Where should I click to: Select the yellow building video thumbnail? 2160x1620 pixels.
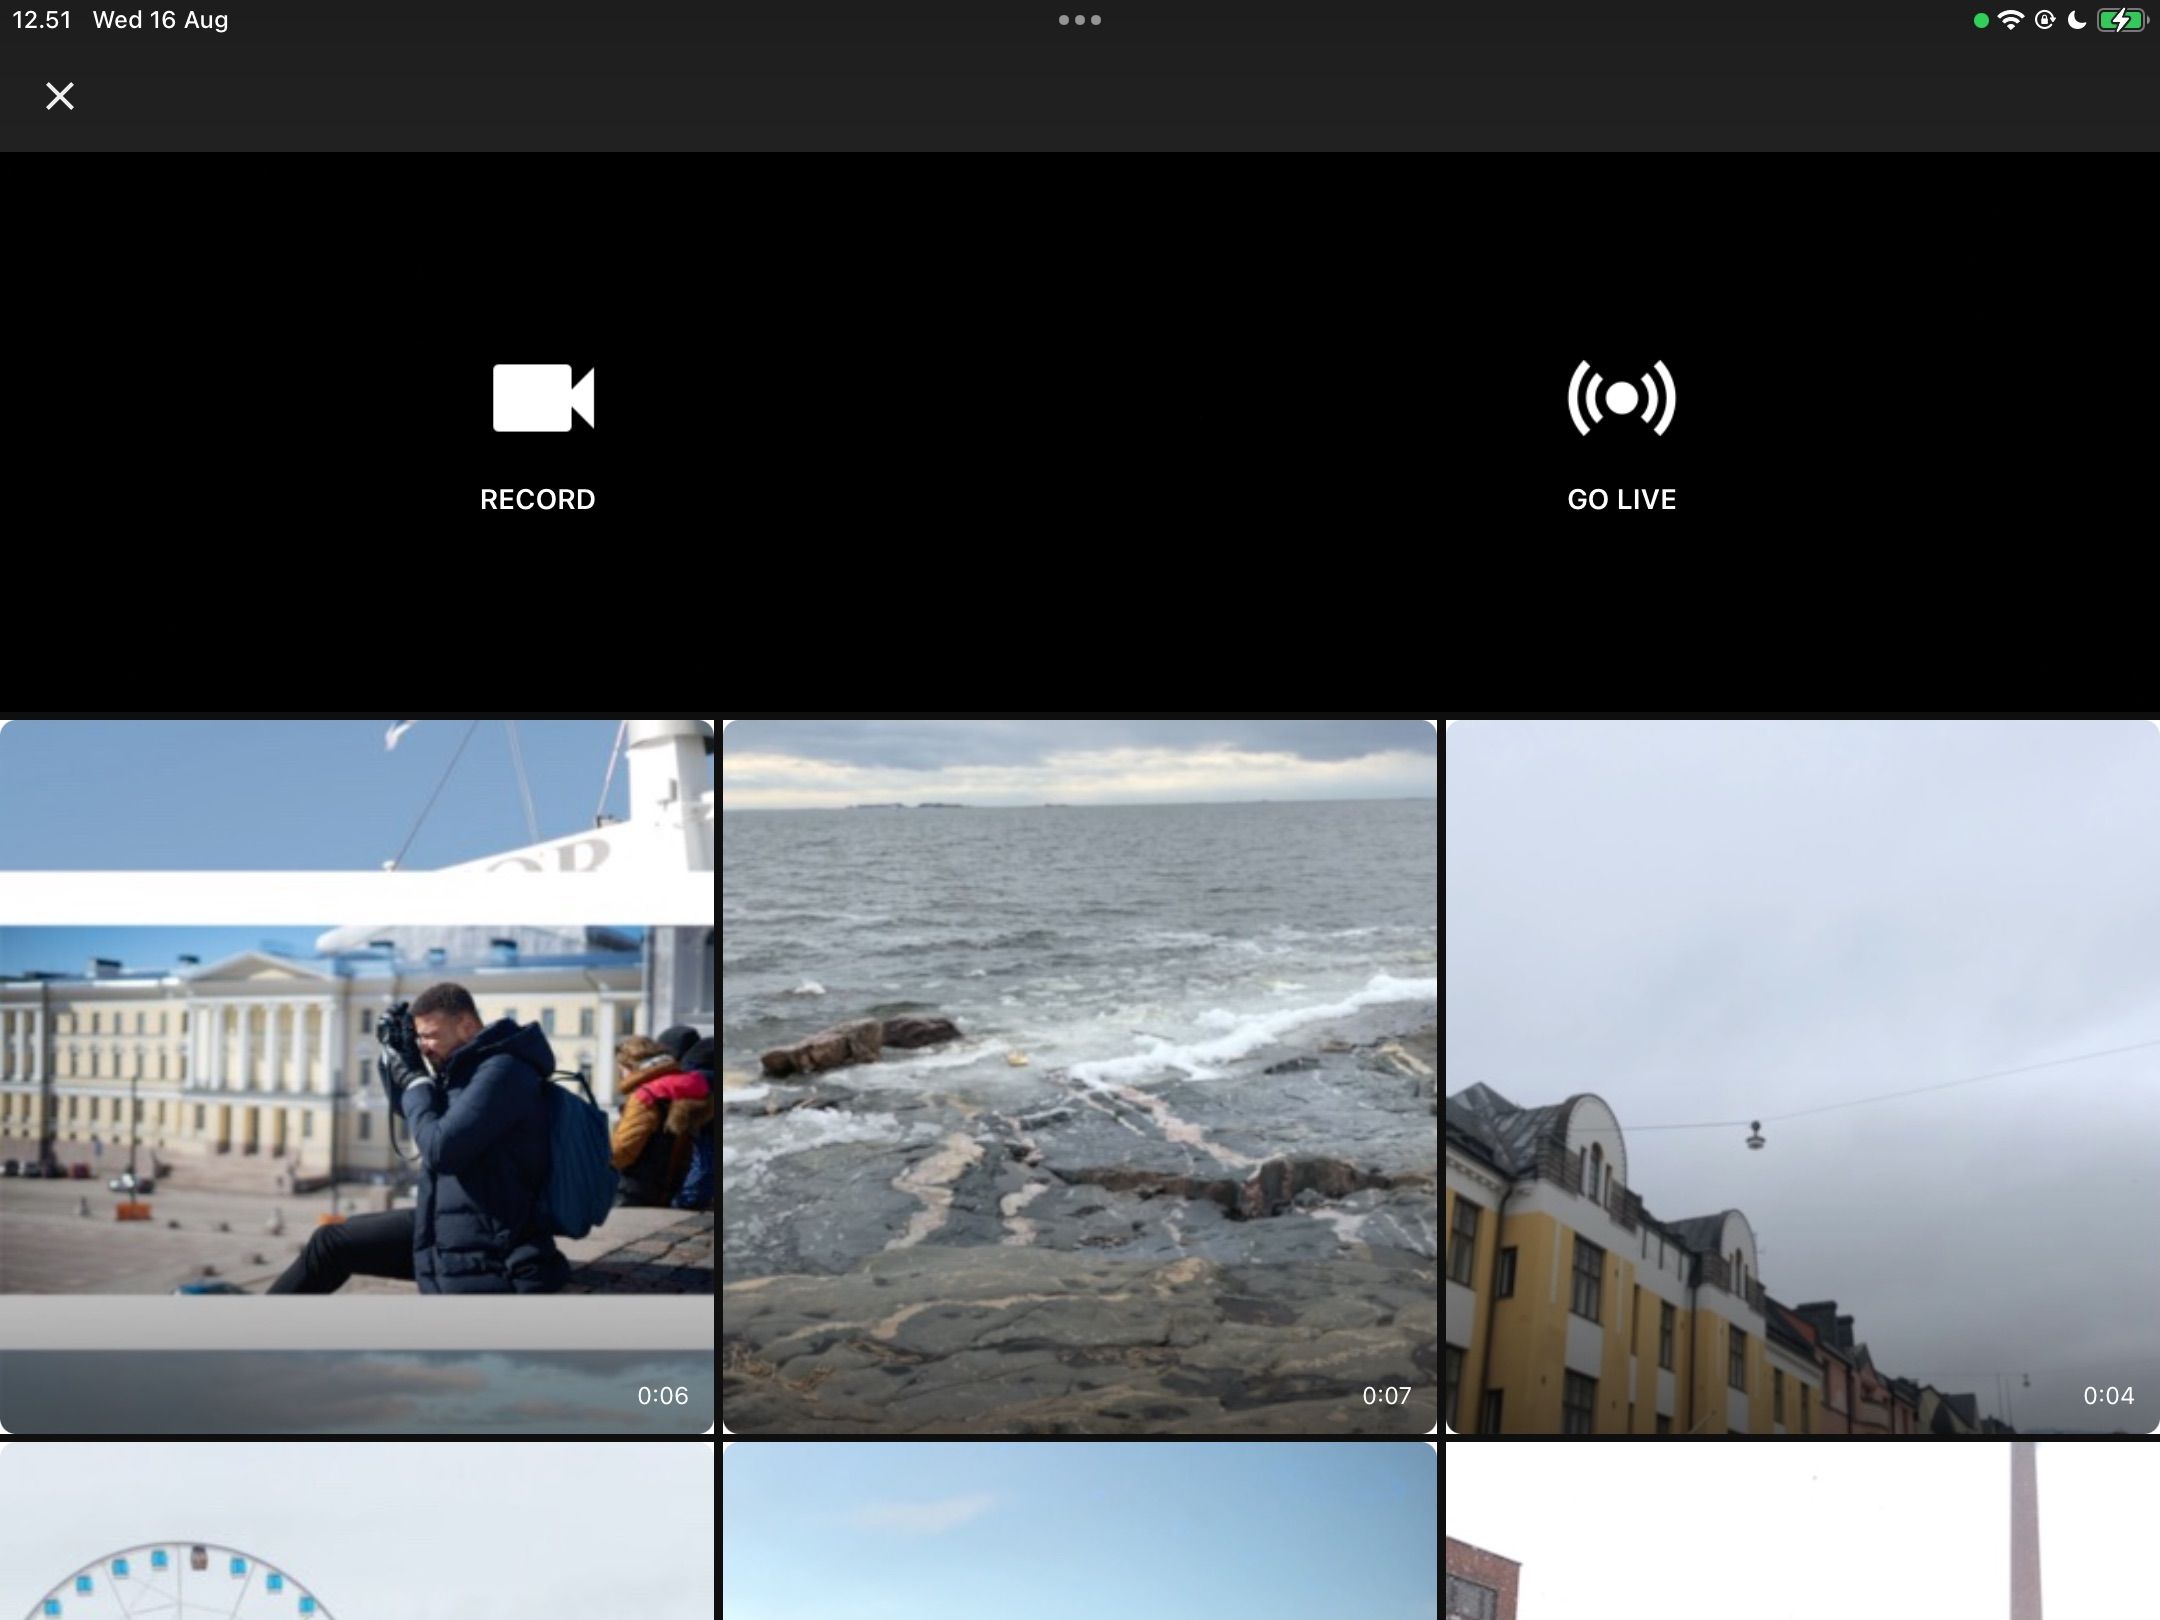(1802, 1076)
